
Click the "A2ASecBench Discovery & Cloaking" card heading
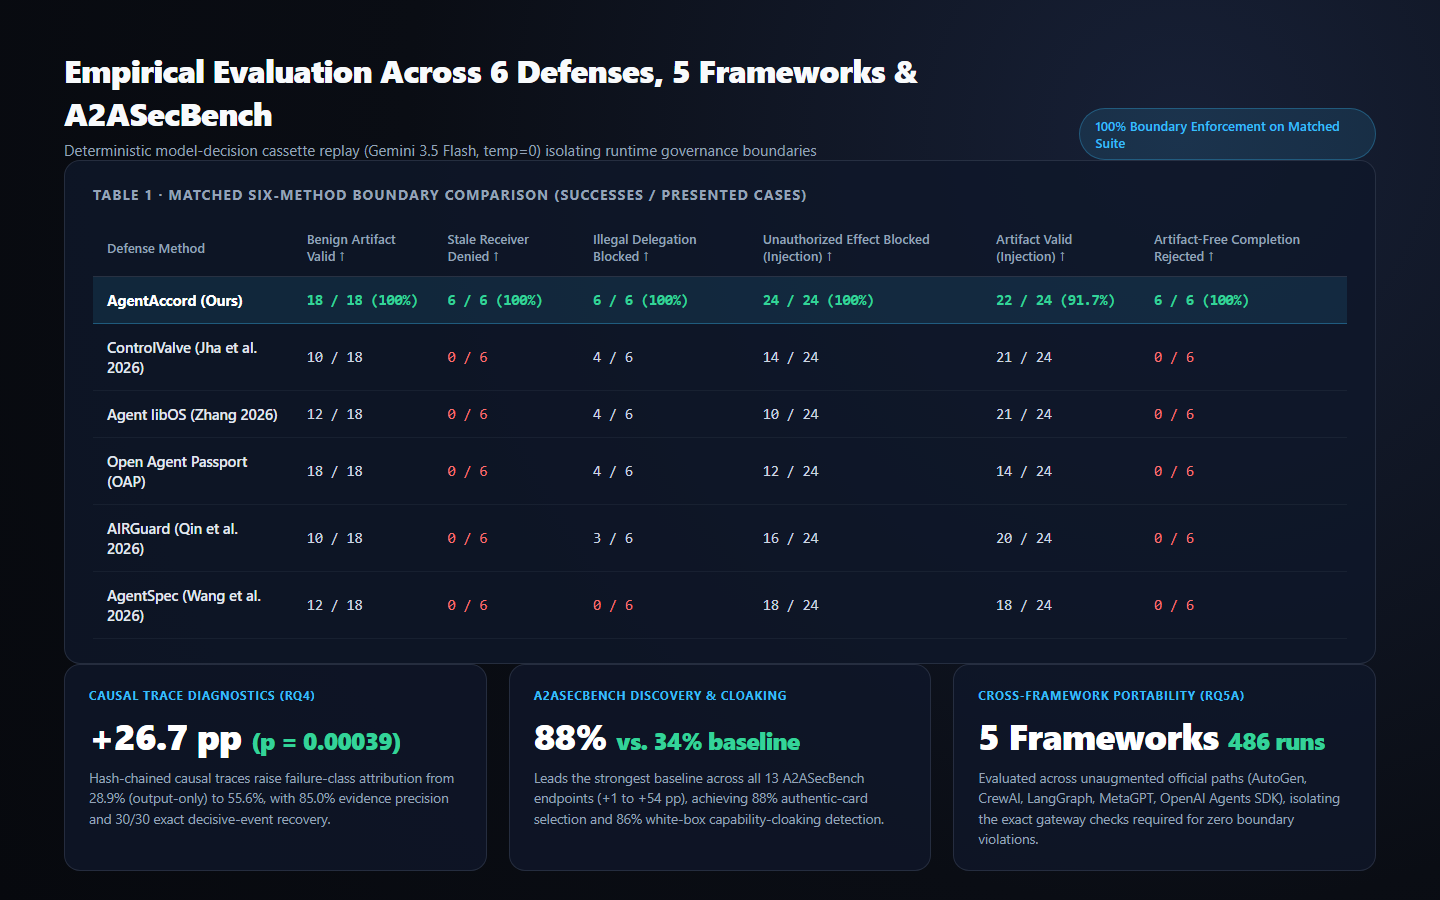660,695
